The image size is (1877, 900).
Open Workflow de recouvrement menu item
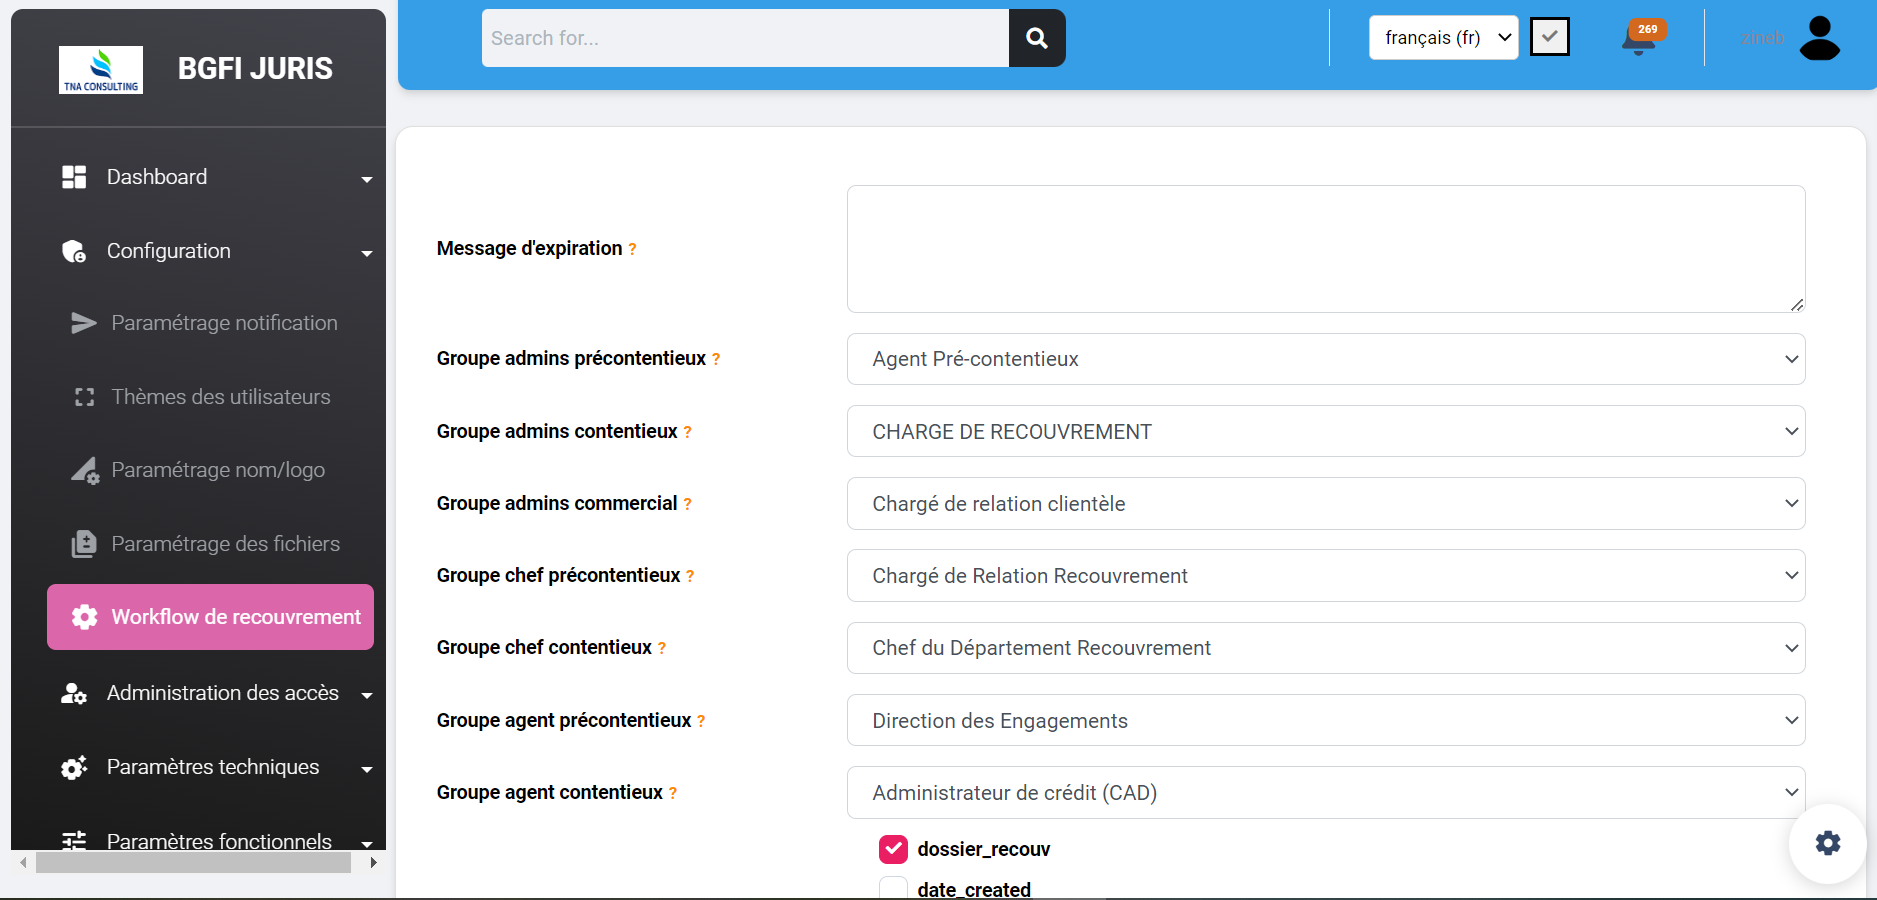(x=211, y=617)
